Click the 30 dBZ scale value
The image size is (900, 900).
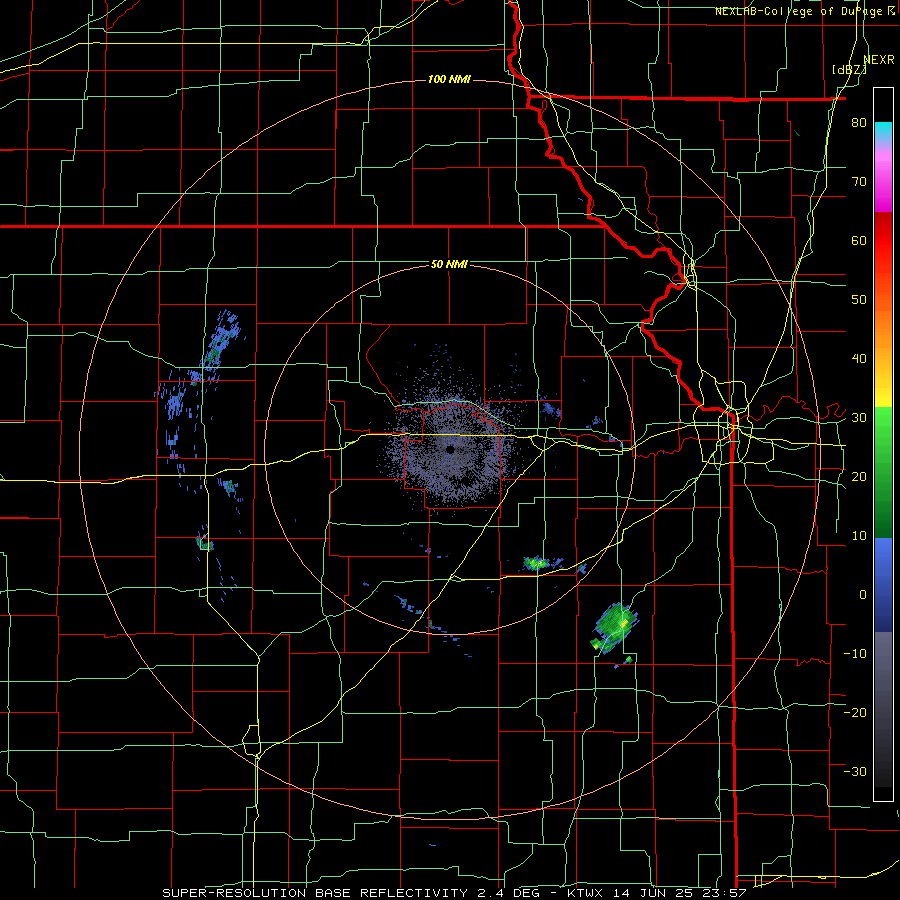tap(859, 418)
